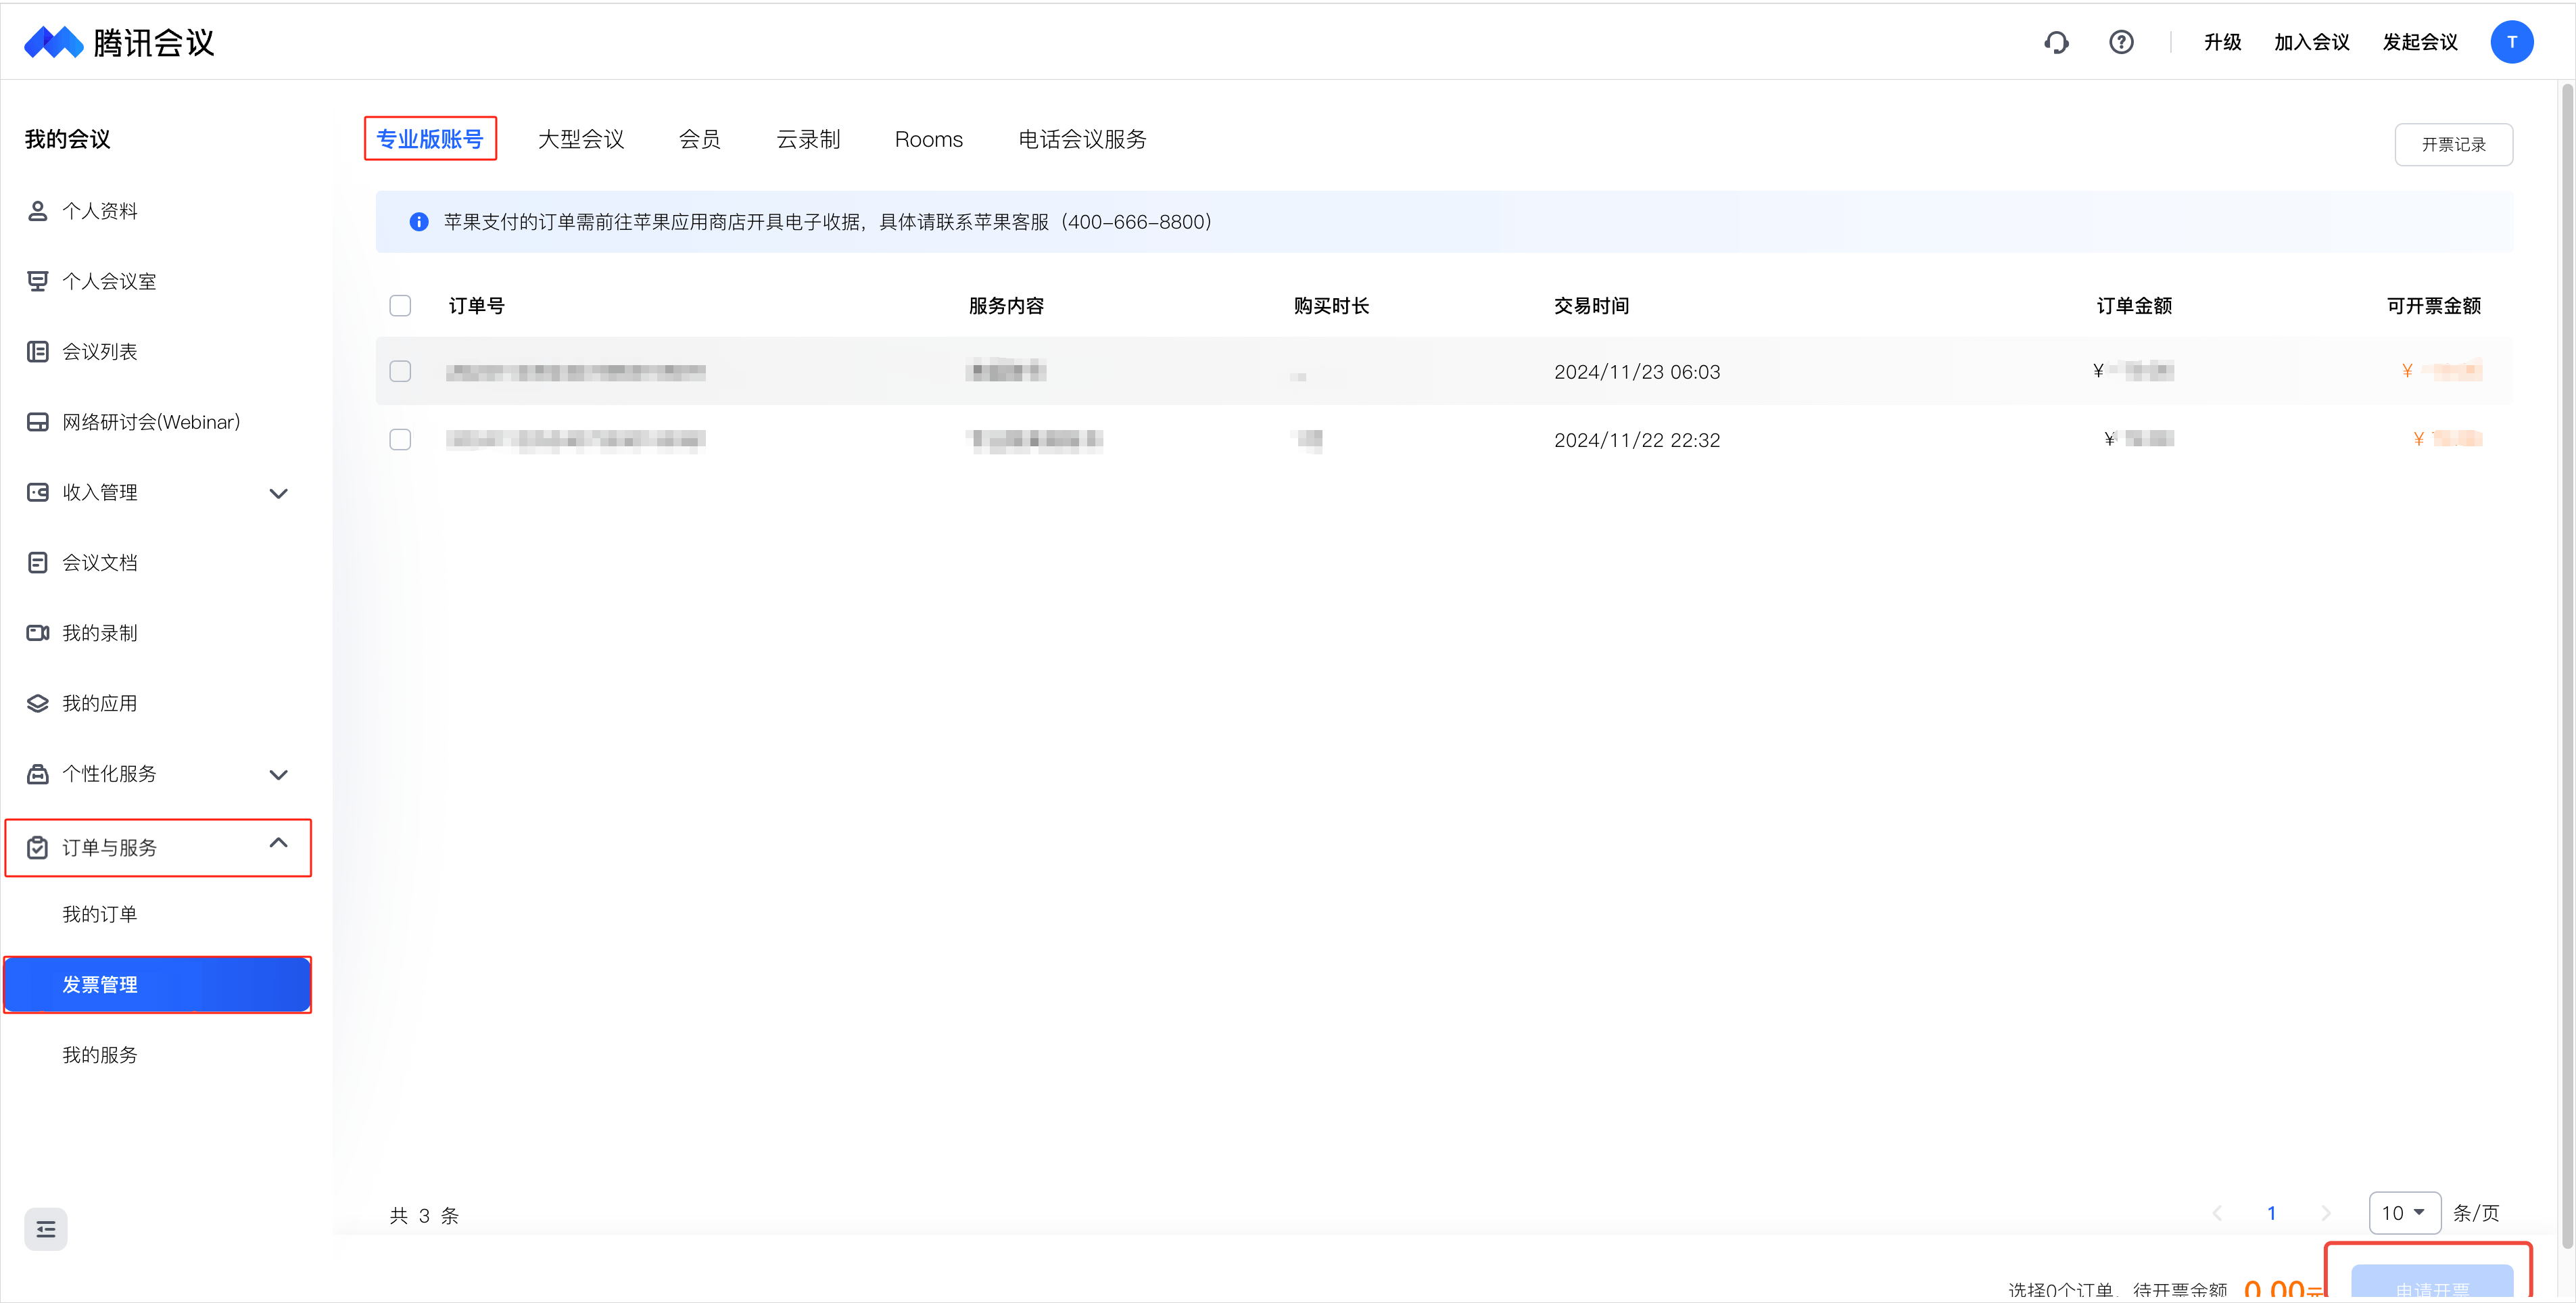Click the 交易时间 column header
Viewport: 2576px width, 1303px height.
pos(1591,306)
